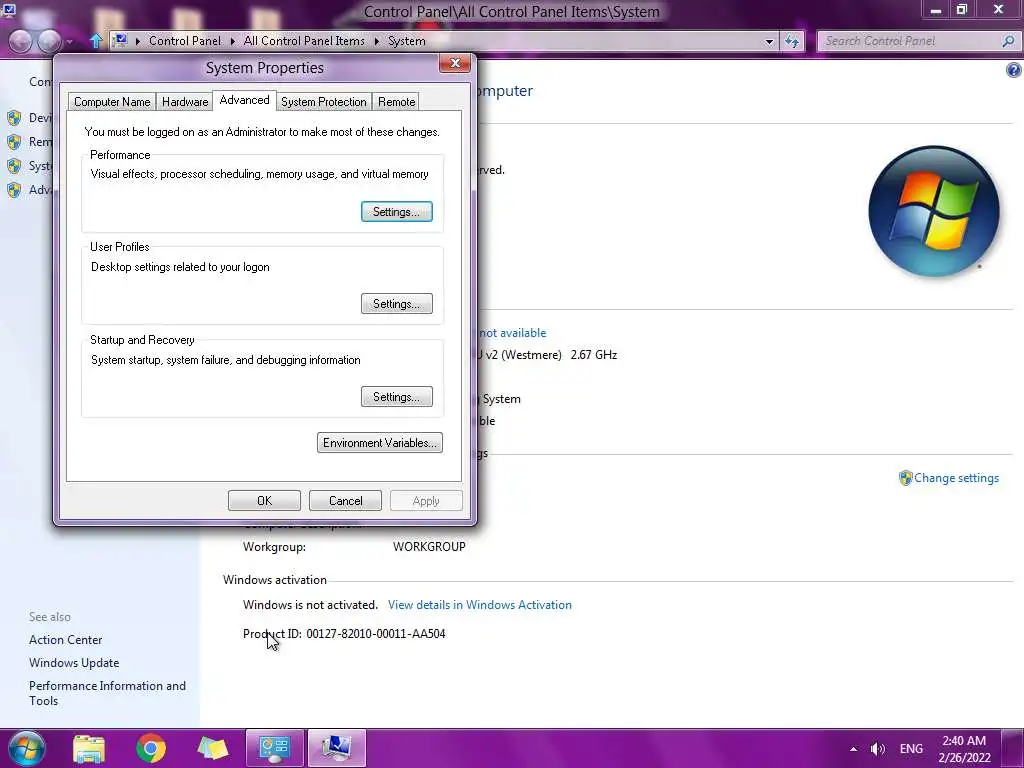
Task: Open Startup and Recovery Settings button
Action: pos(396,396)
